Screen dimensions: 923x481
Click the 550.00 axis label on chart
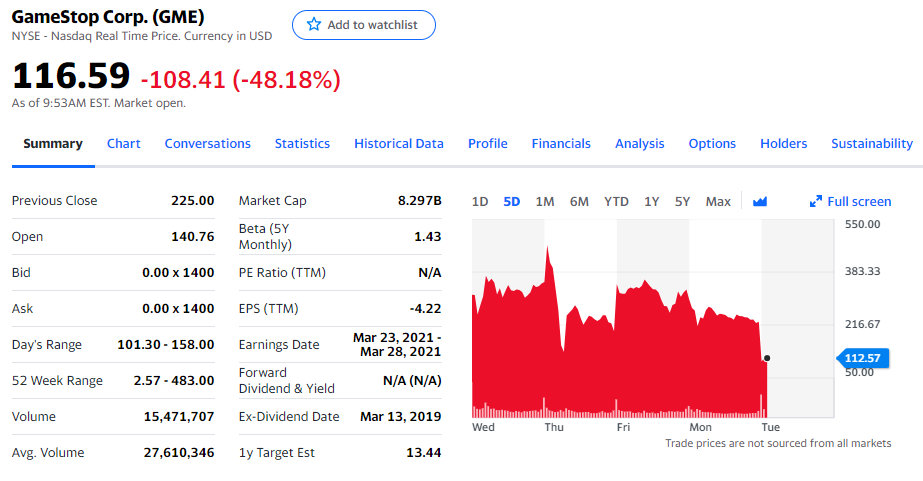(862, 224)
